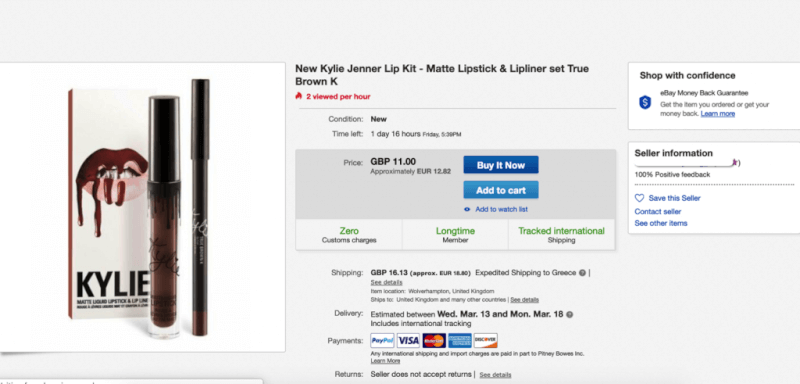Viewport: 800px width, 384px height.
Task: Open See details next to returns policy
Action: (495, 375)
